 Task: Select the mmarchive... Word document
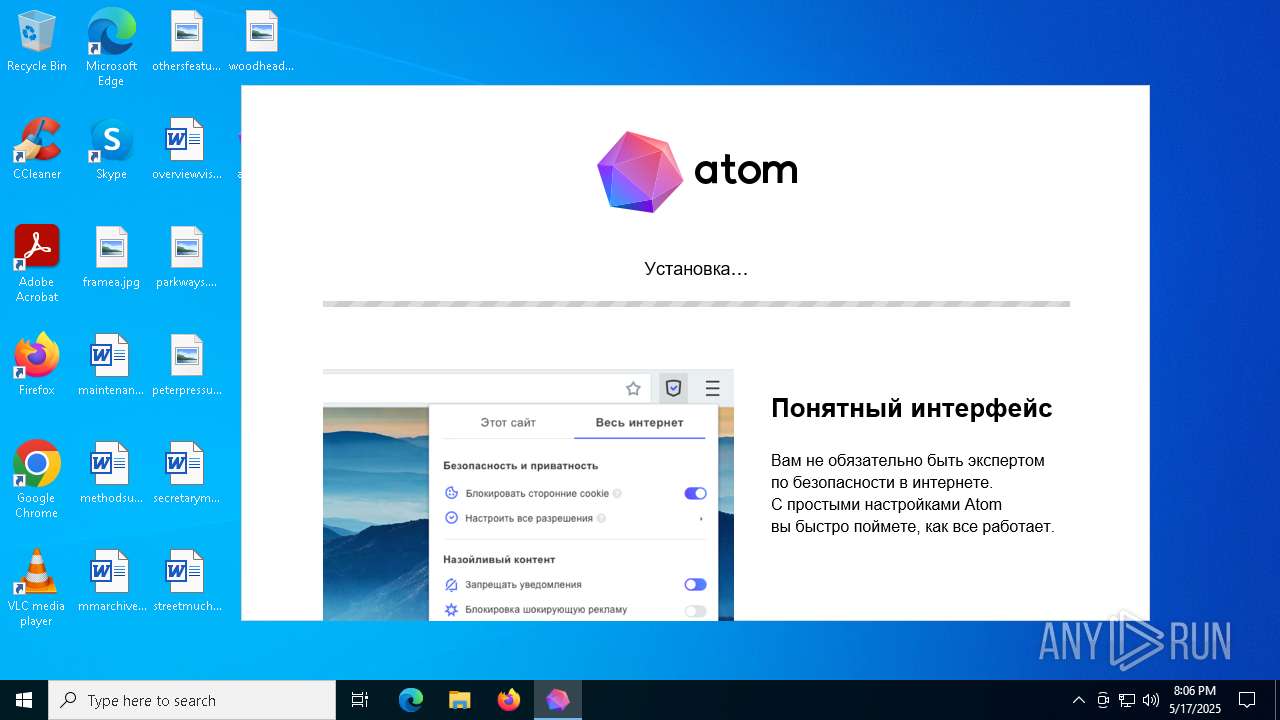tap(111, 582)
